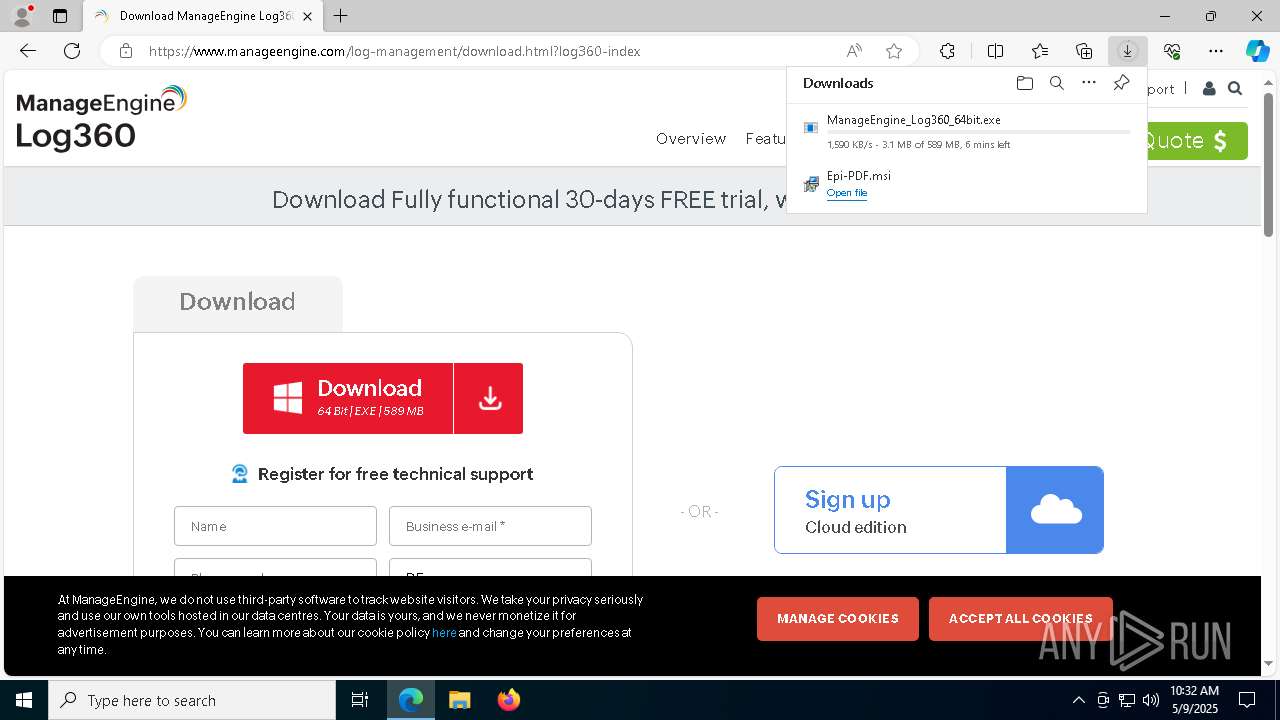Select ManageEngine_Log360_64bit.exe download entry
This screenshot has height=720, width=1280.
pos(966,131)
